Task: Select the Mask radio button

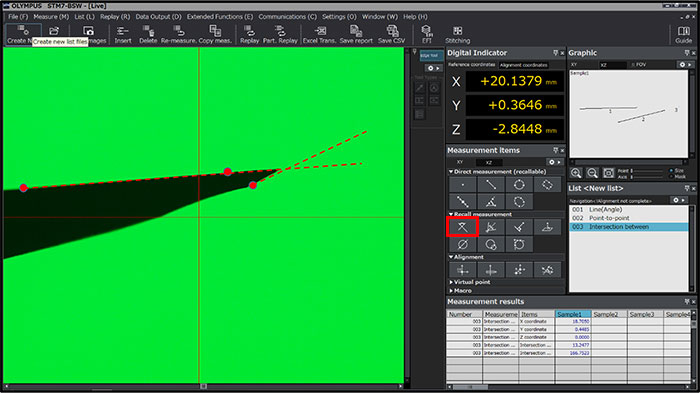Action: 671,176
